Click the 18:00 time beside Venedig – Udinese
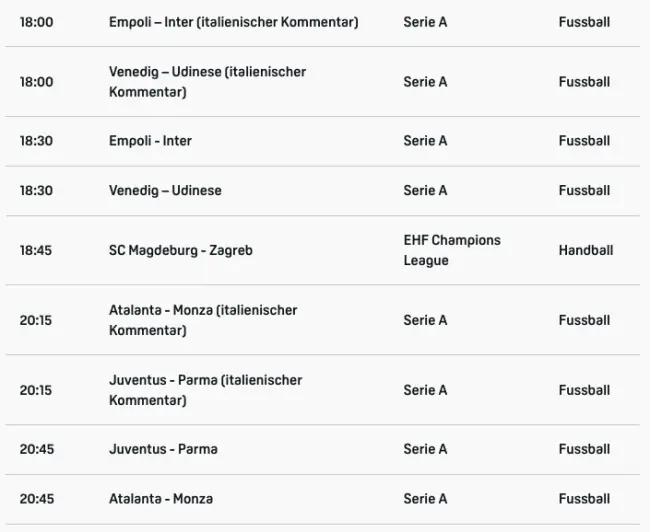 tap(36, 82)
